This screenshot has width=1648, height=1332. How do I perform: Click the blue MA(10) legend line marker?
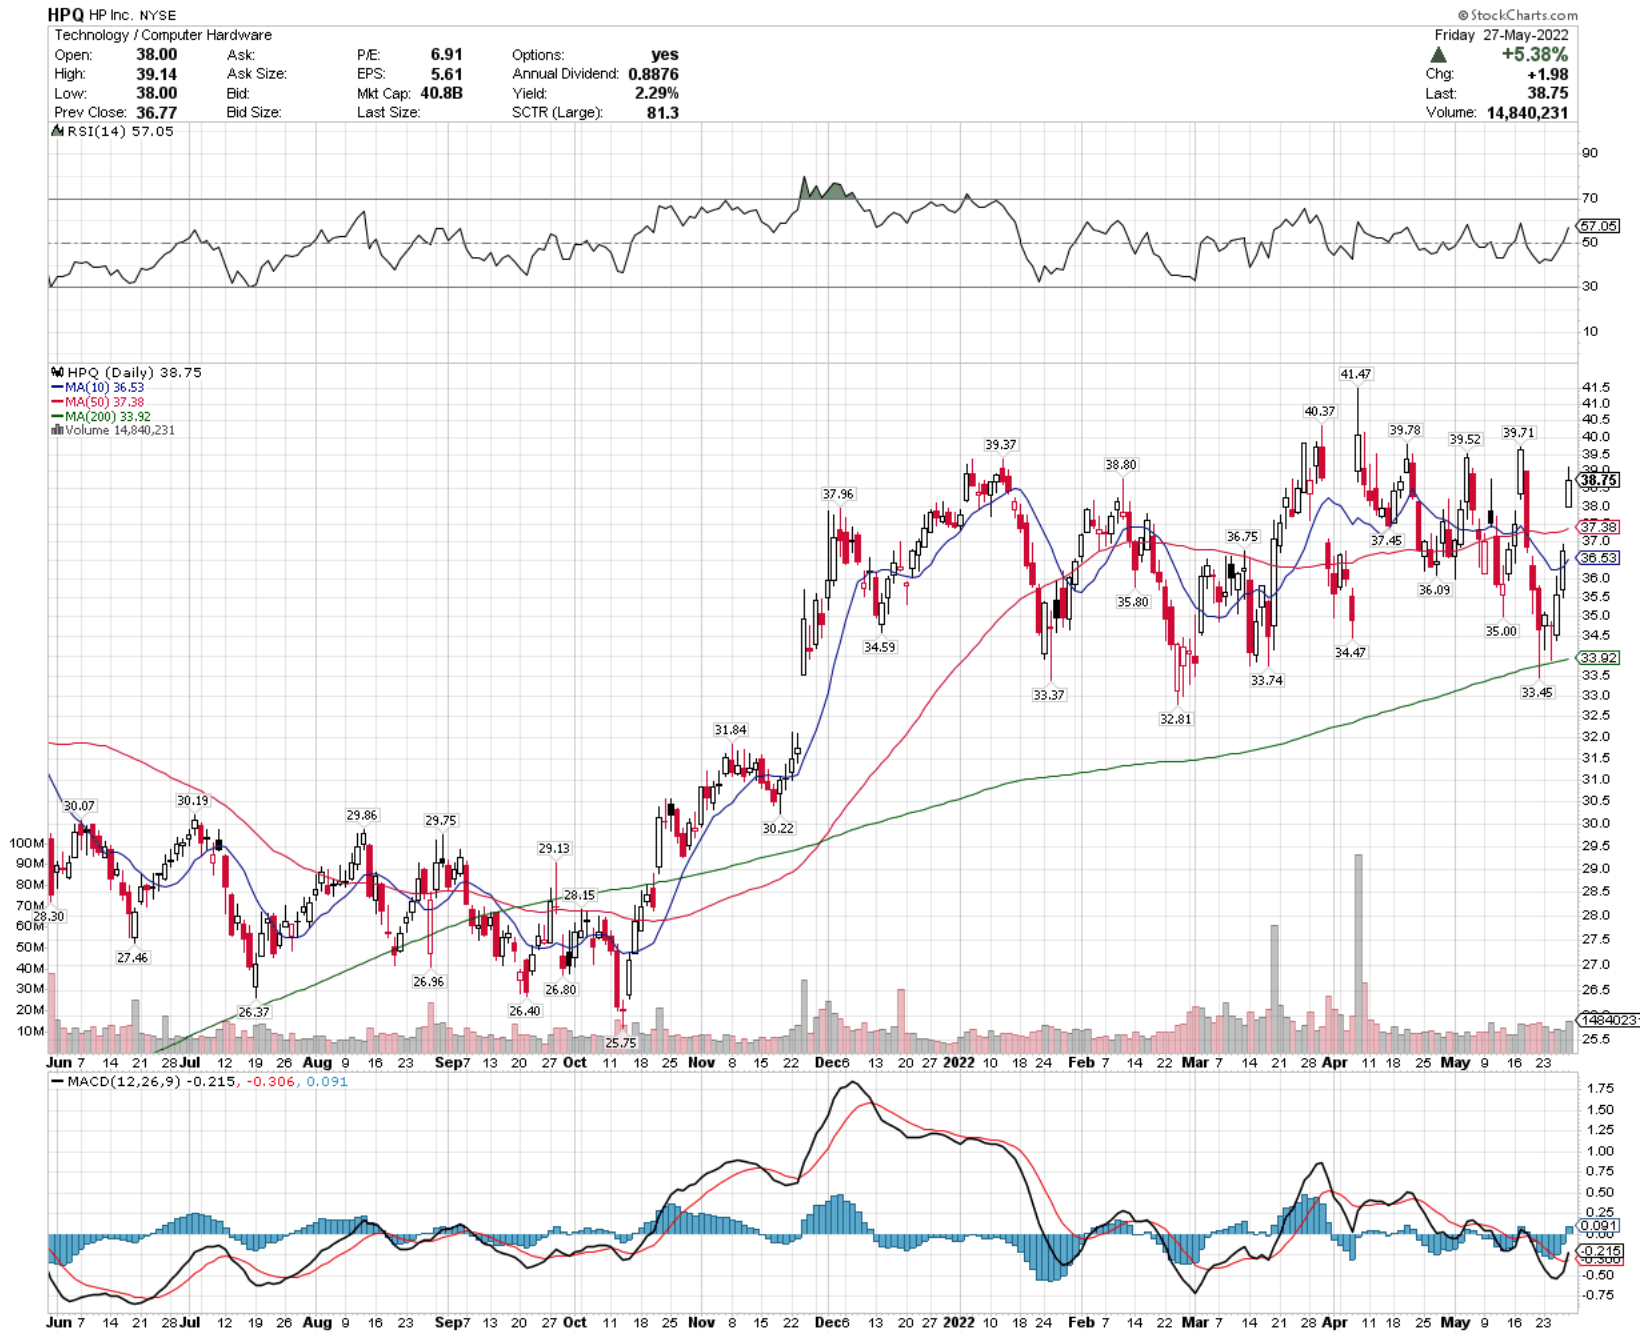57,387
